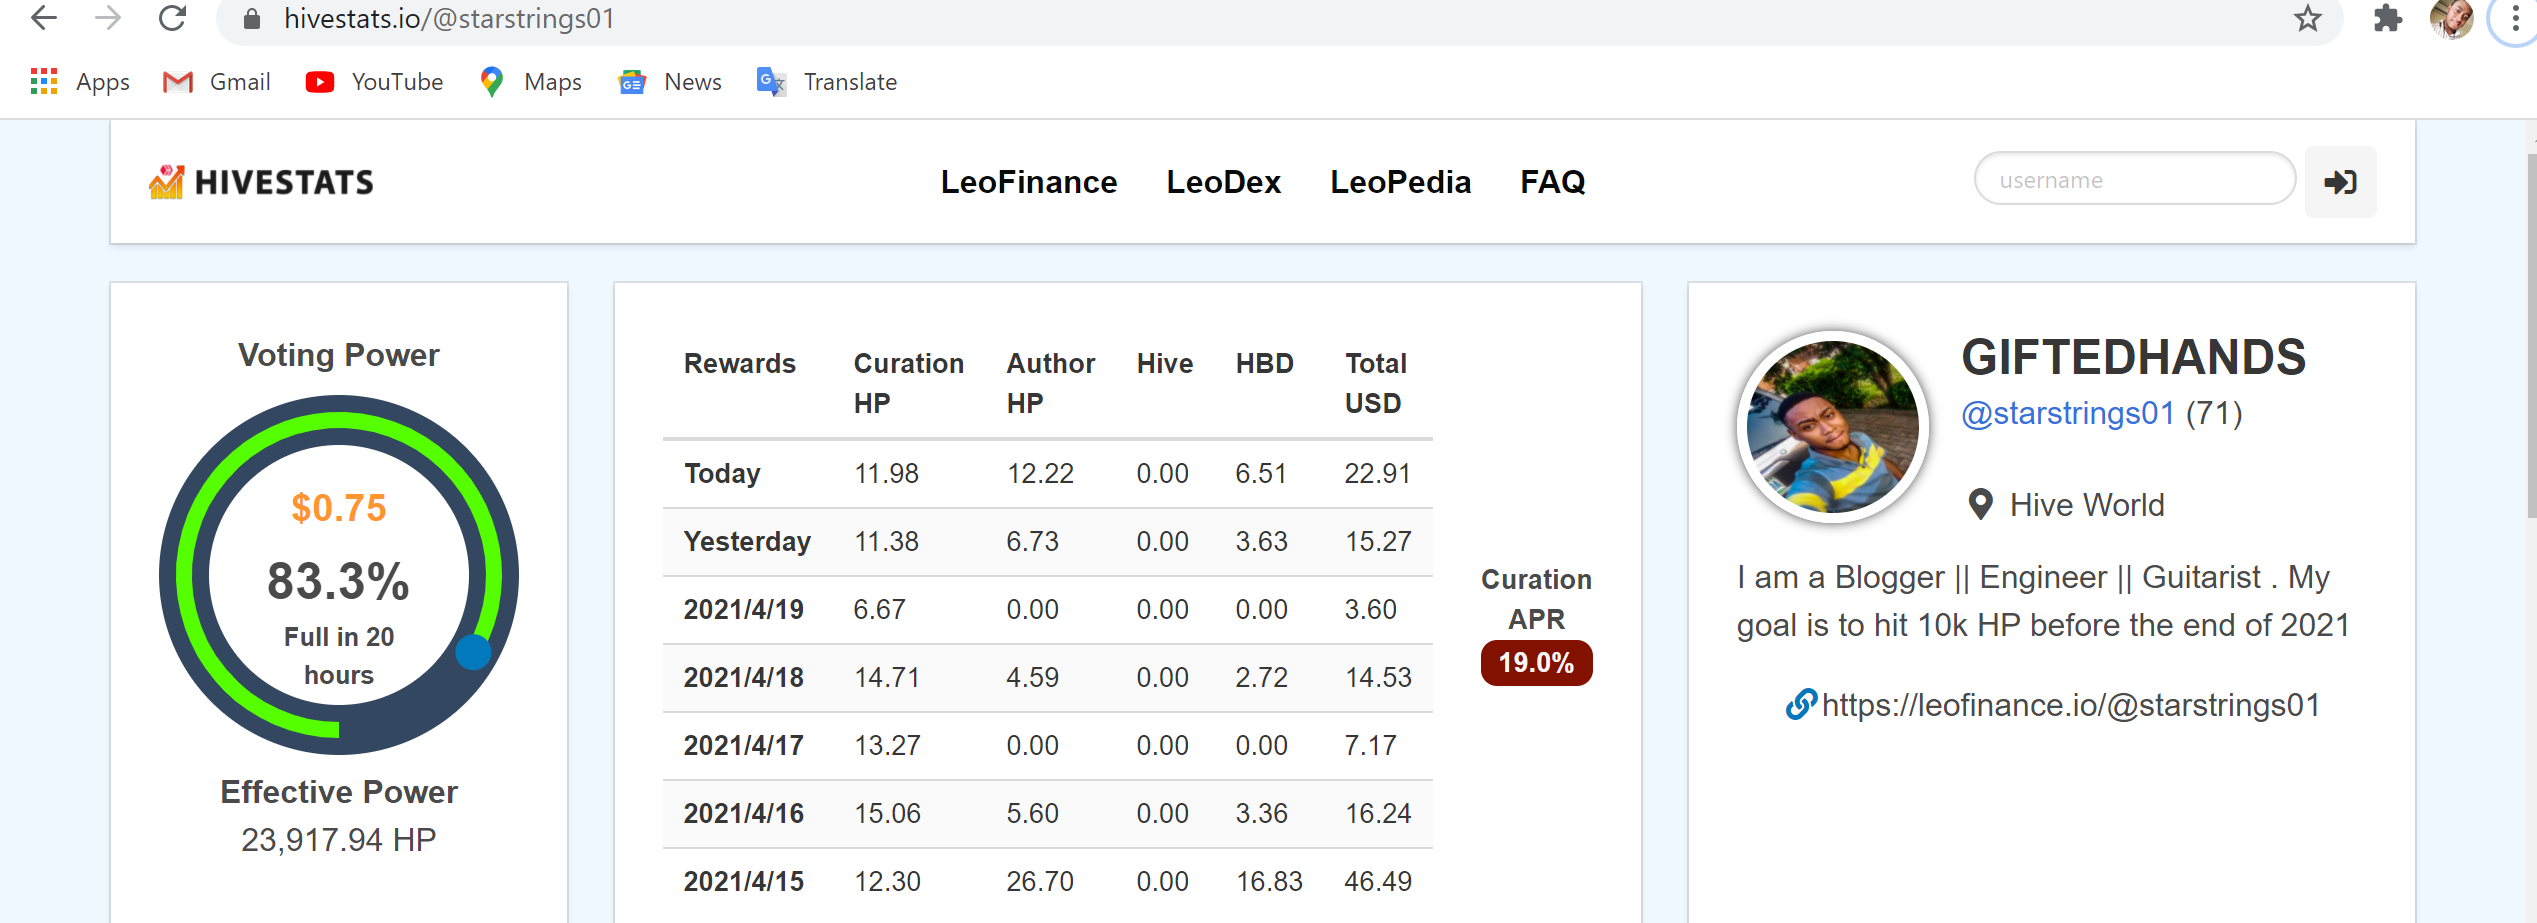Click the padlock site info icon
The height and width of the screenshot is (923, 2537).
coord(252,19)
